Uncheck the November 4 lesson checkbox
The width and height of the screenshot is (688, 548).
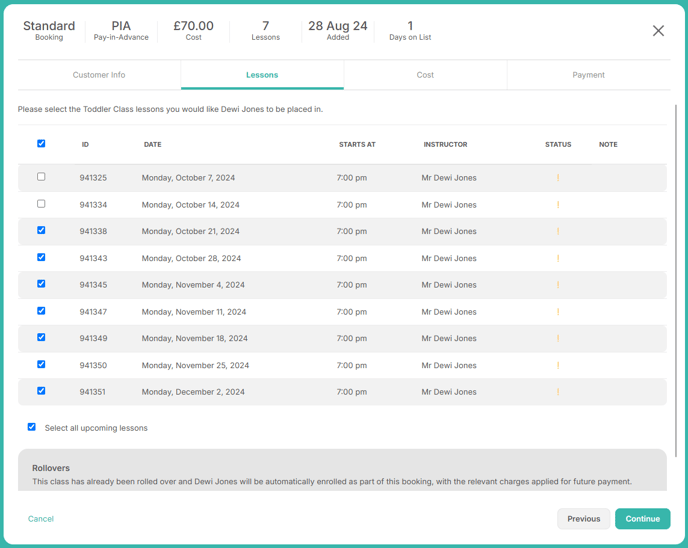pos(41,284)
